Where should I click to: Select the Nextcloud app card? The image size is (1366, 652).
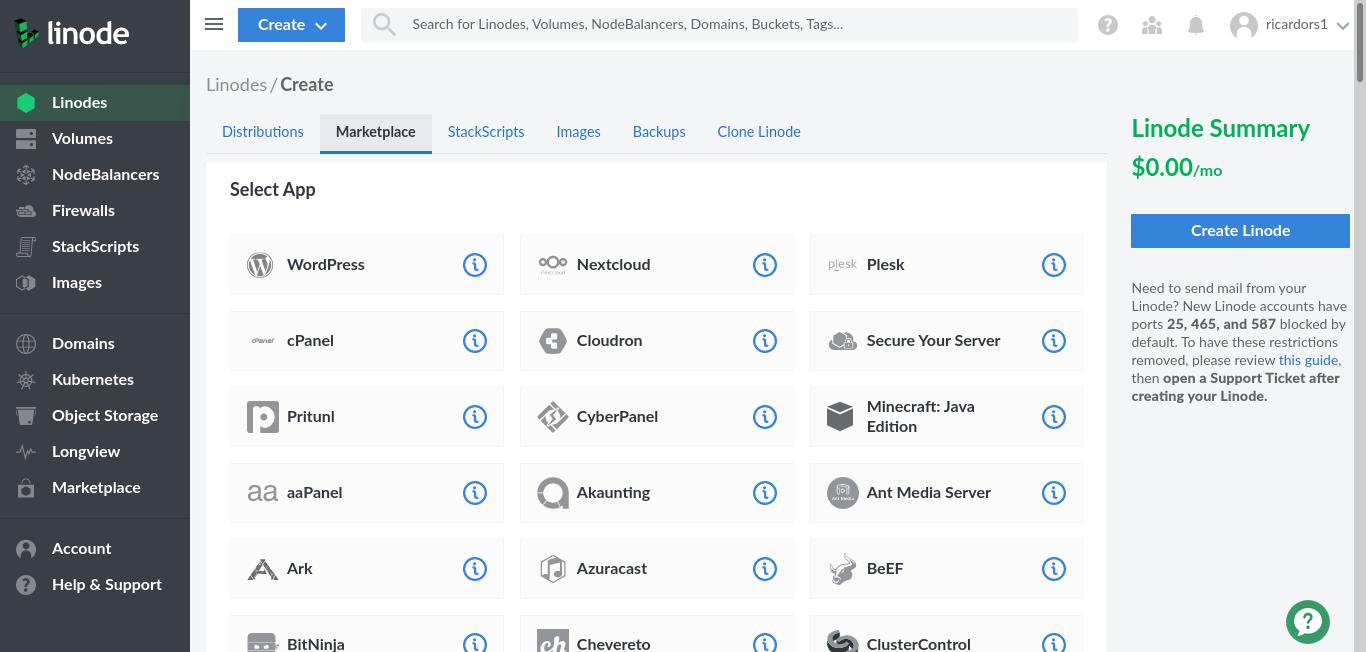(657, 265)
